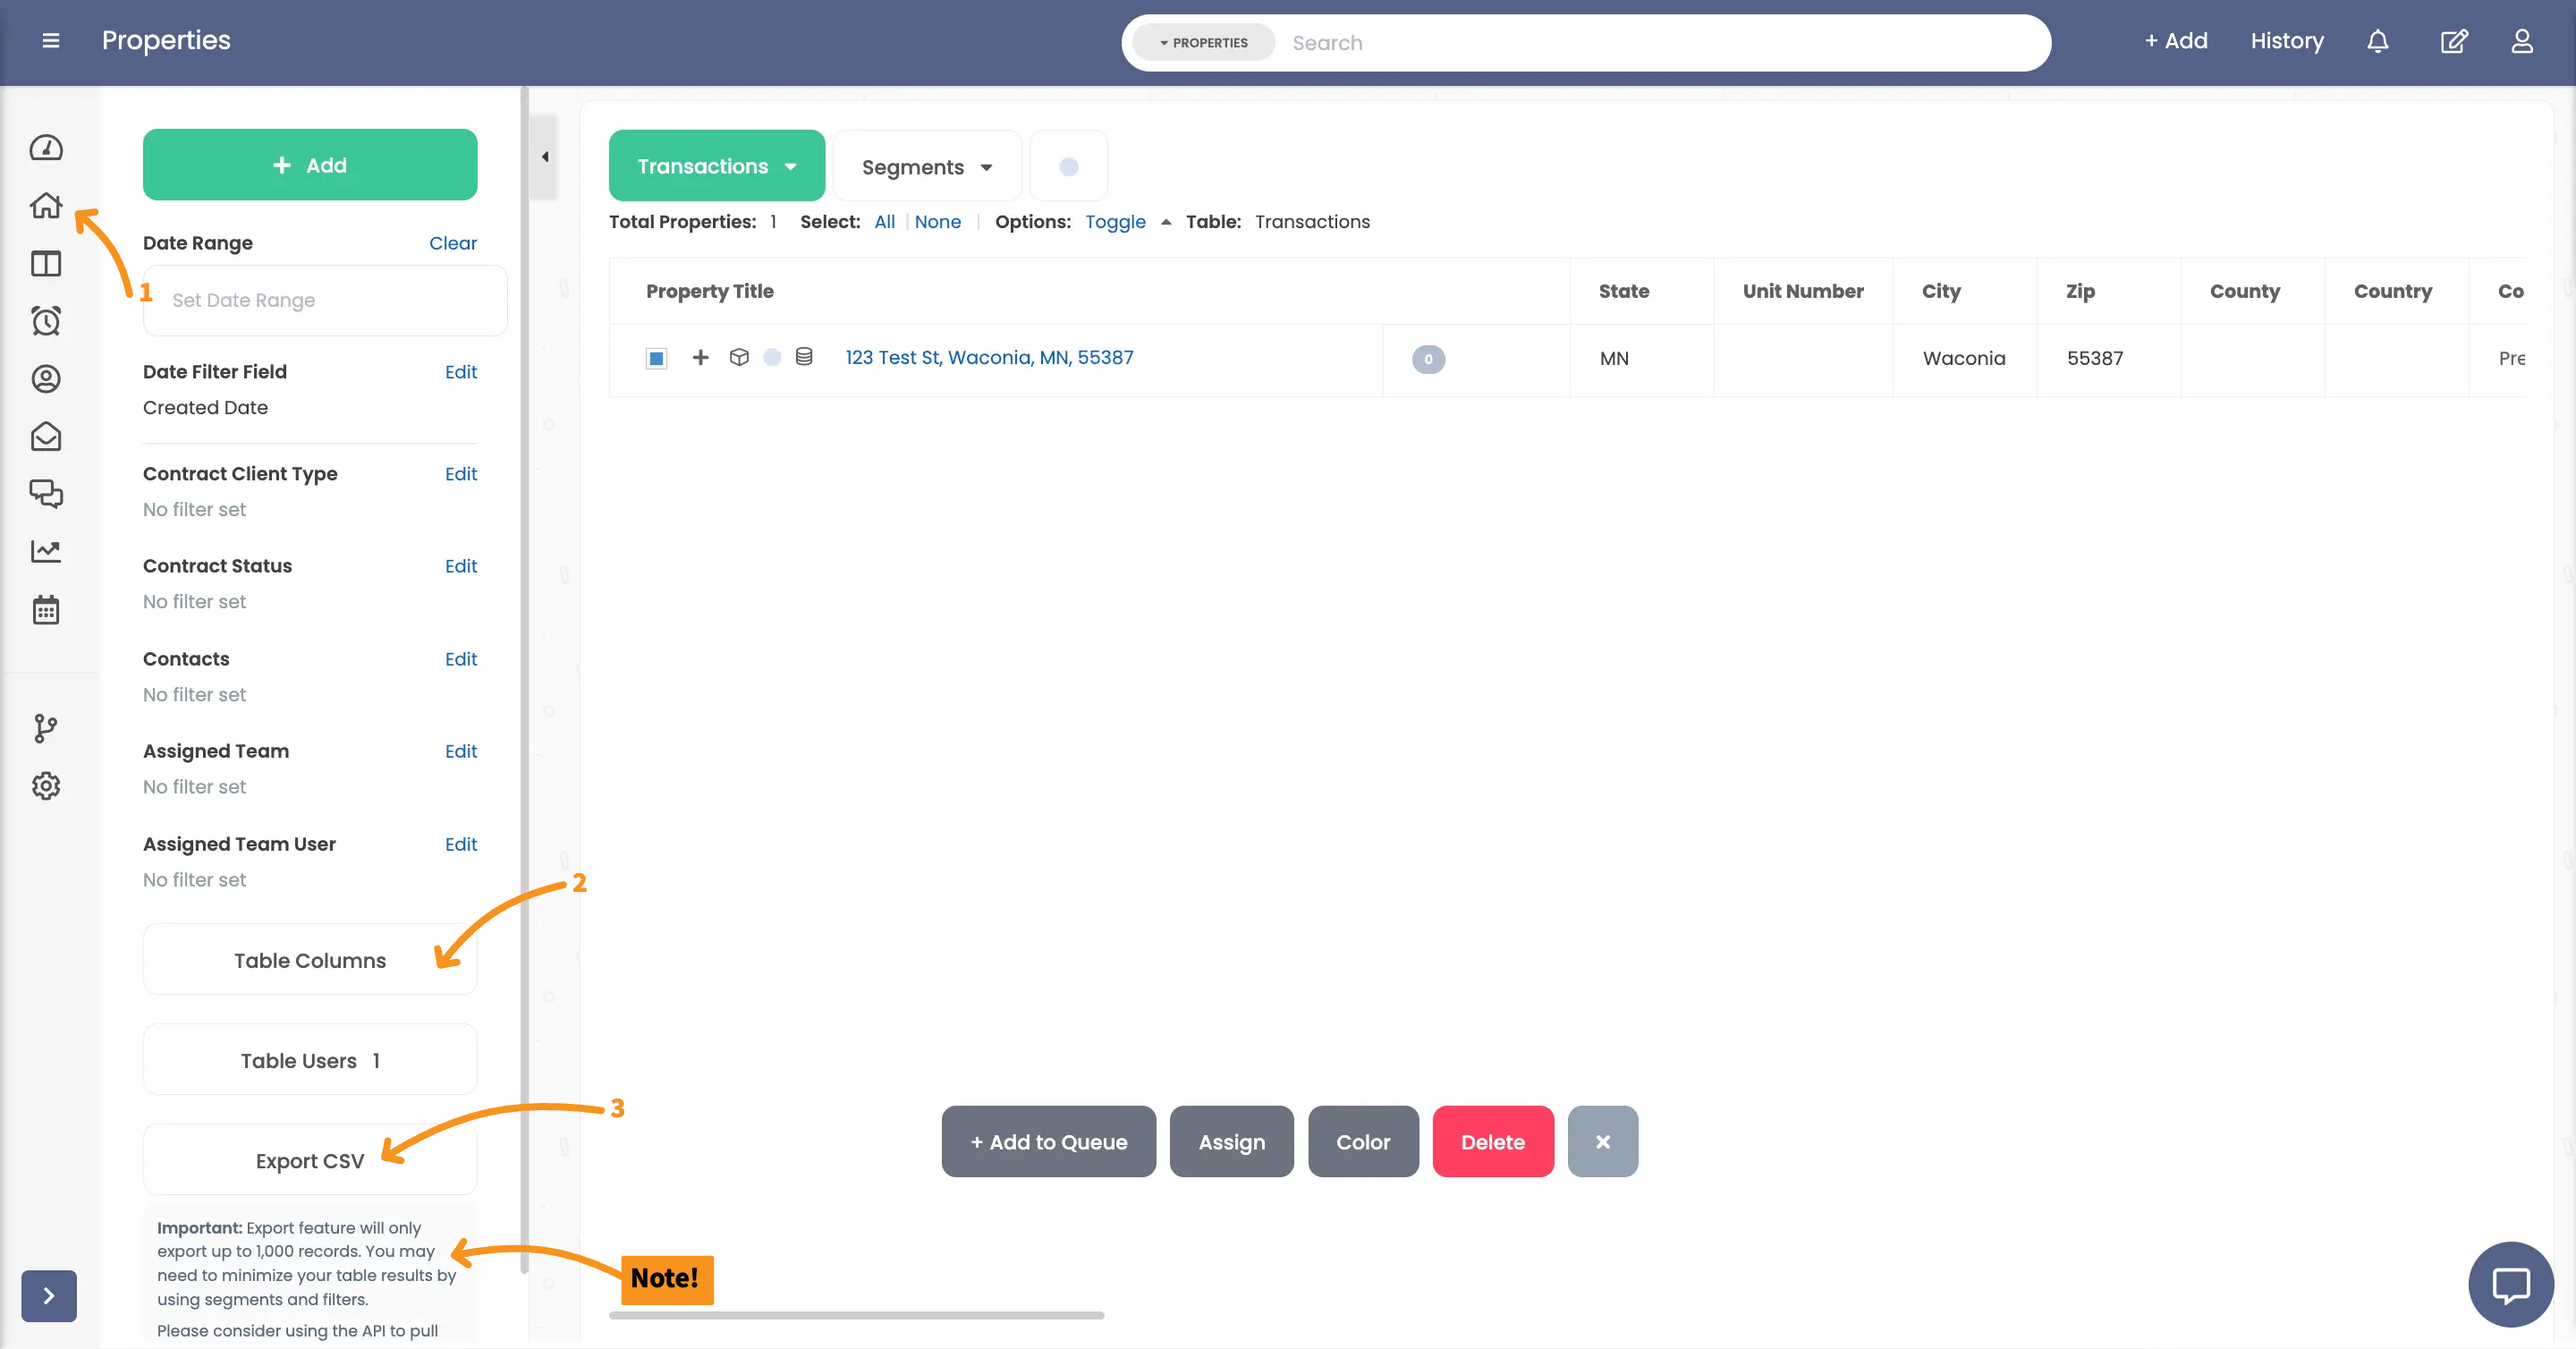Open the envelope mail sidebar icon
Image resolution: width=2576 pixels, height=1349 pixels.
tap(46, 437)
